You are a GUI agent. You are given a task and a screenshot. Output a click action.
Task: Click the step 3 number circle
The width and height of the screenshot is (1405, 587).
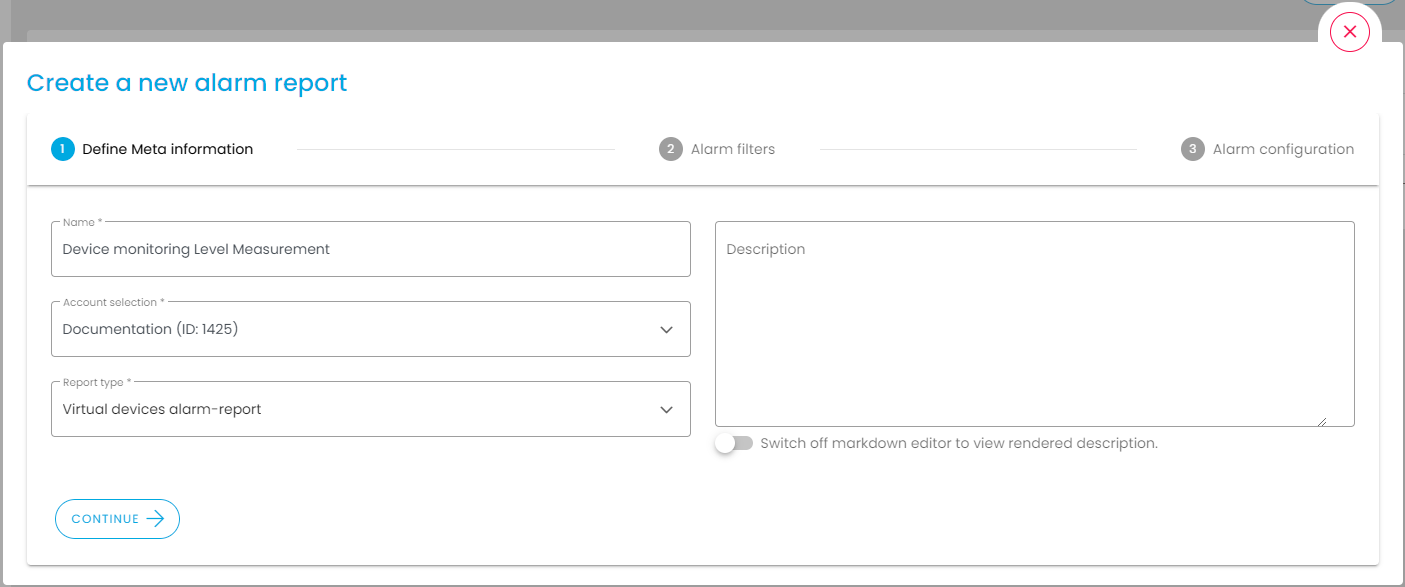click(x=1192, y=149)
